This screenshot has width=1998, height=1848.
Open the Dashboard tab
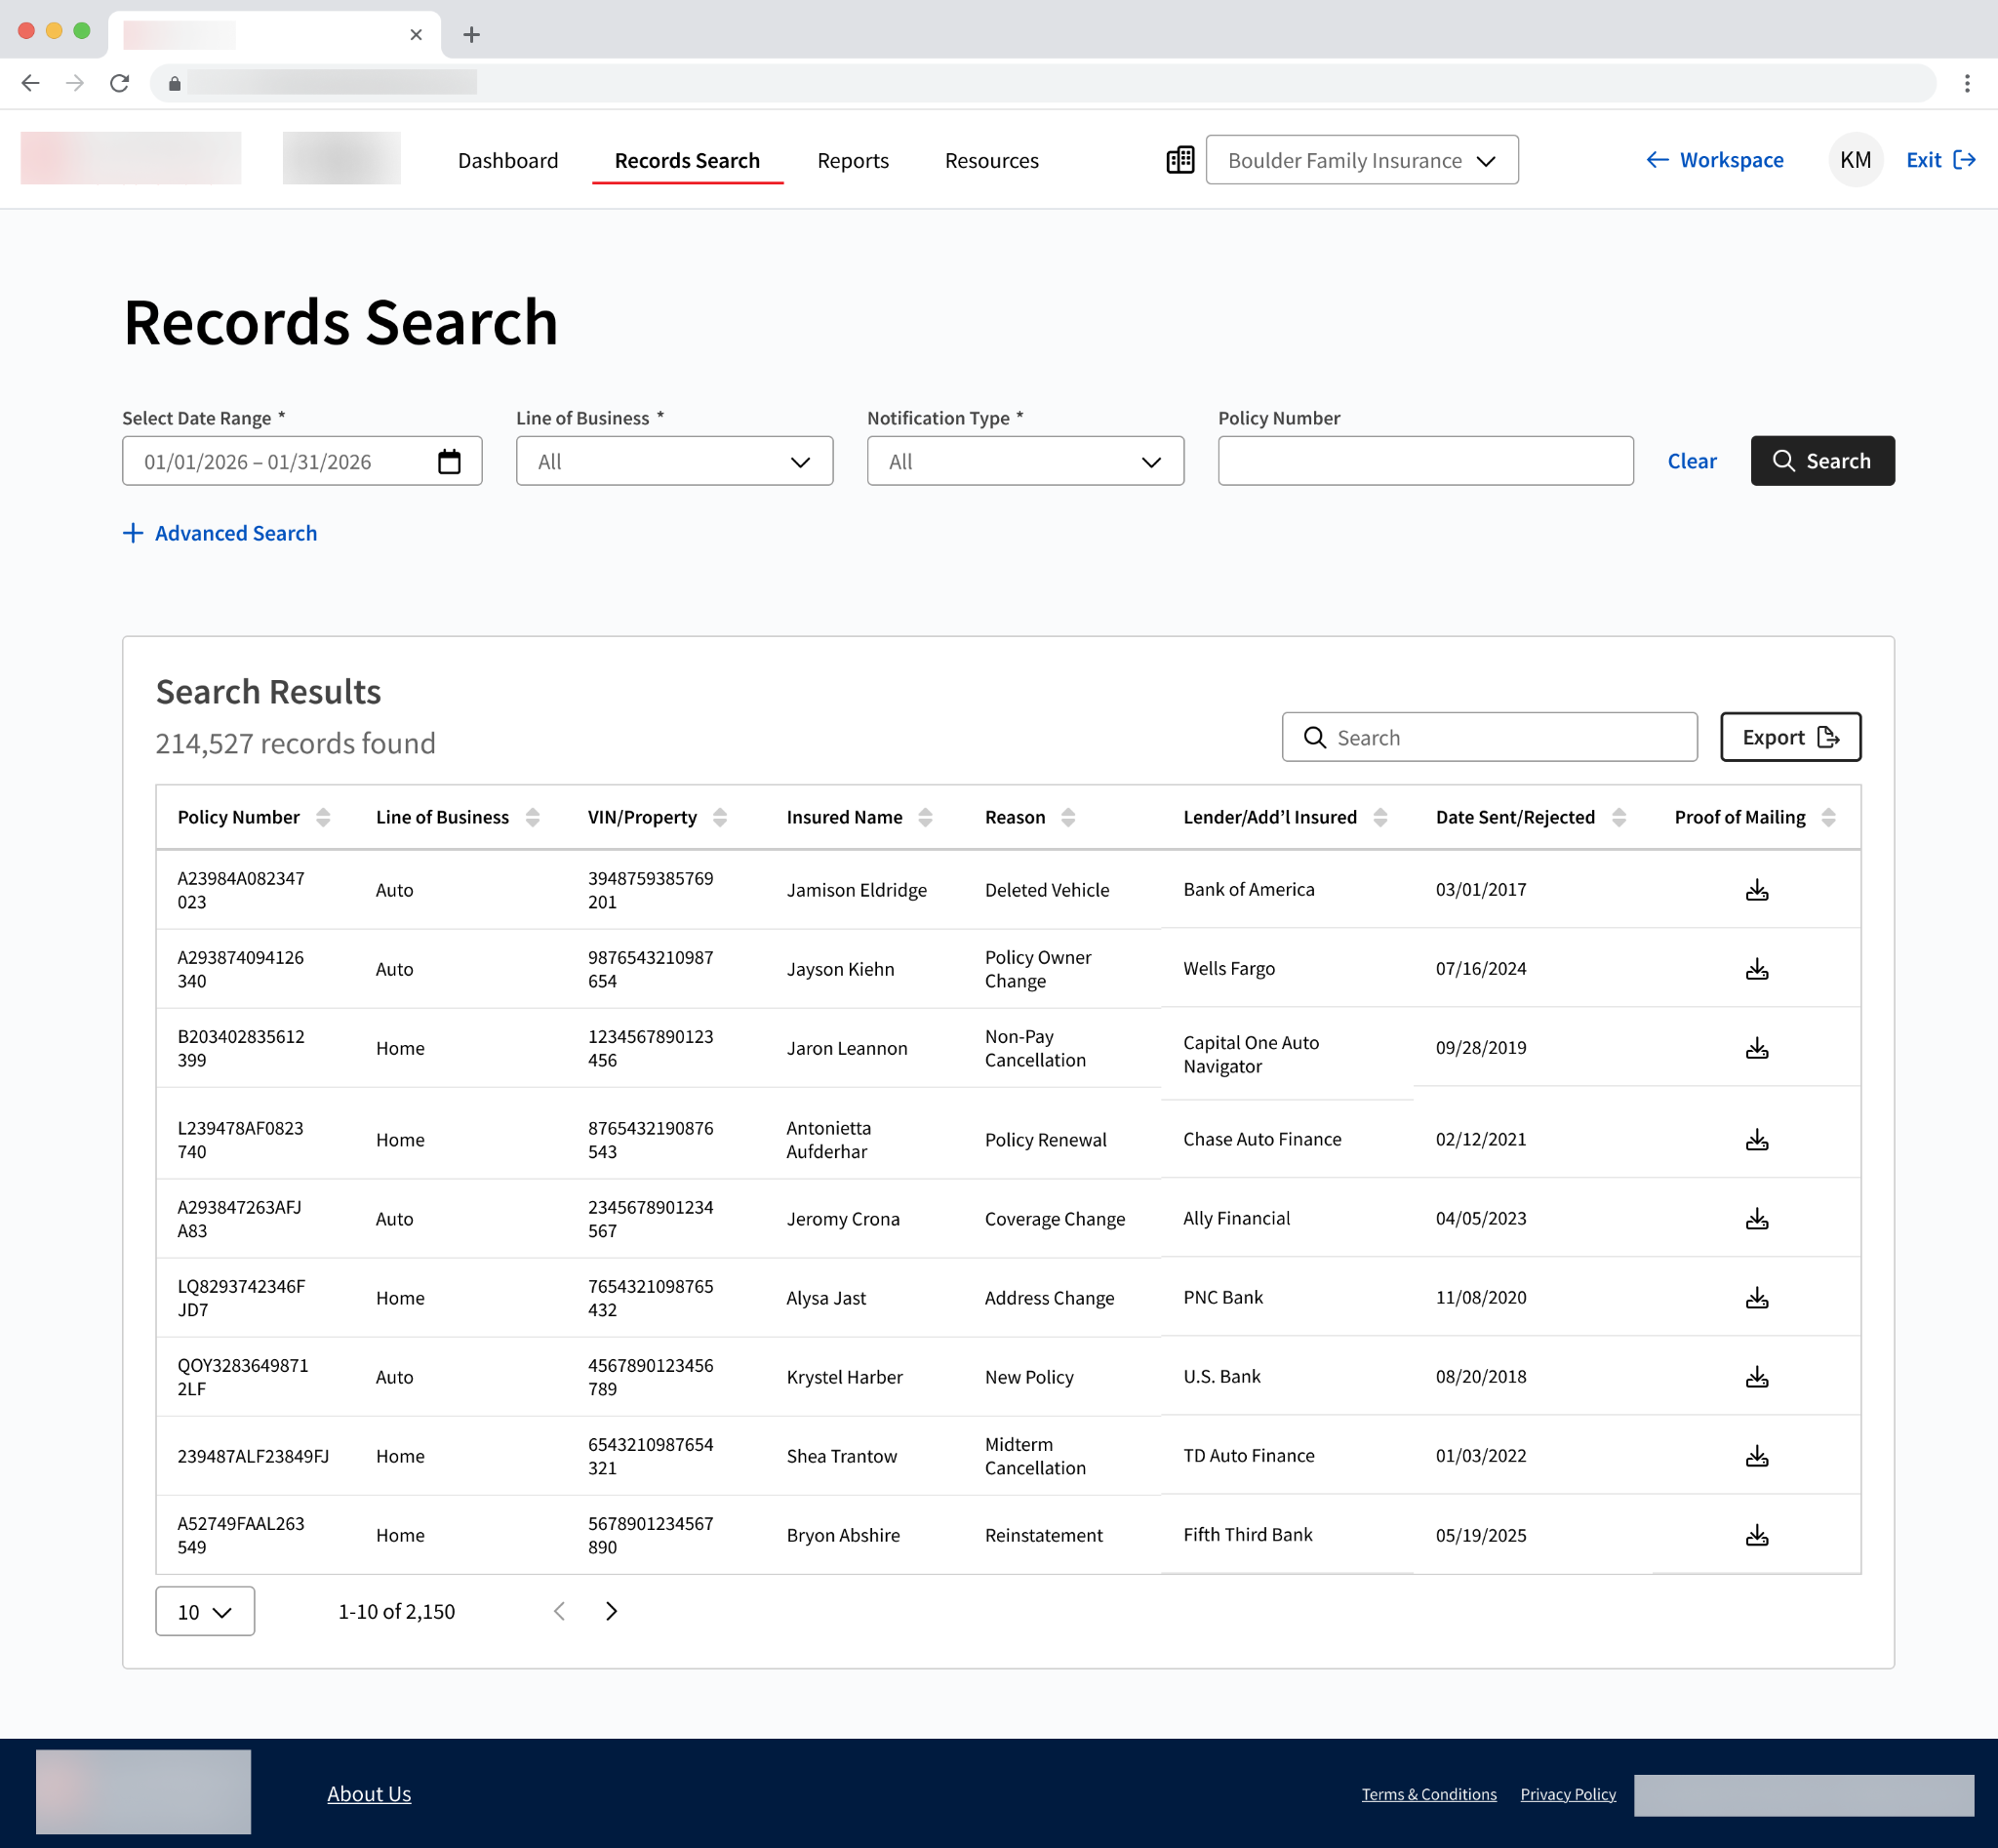point(508,160)
